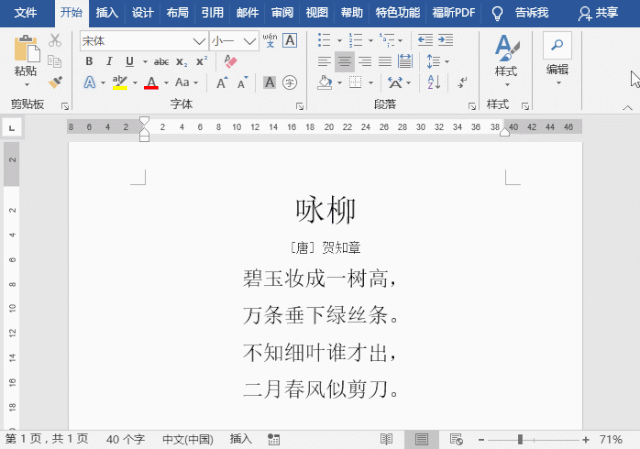Click the multilevel list icon
This screenshot has width=640, height=449.
387,40
